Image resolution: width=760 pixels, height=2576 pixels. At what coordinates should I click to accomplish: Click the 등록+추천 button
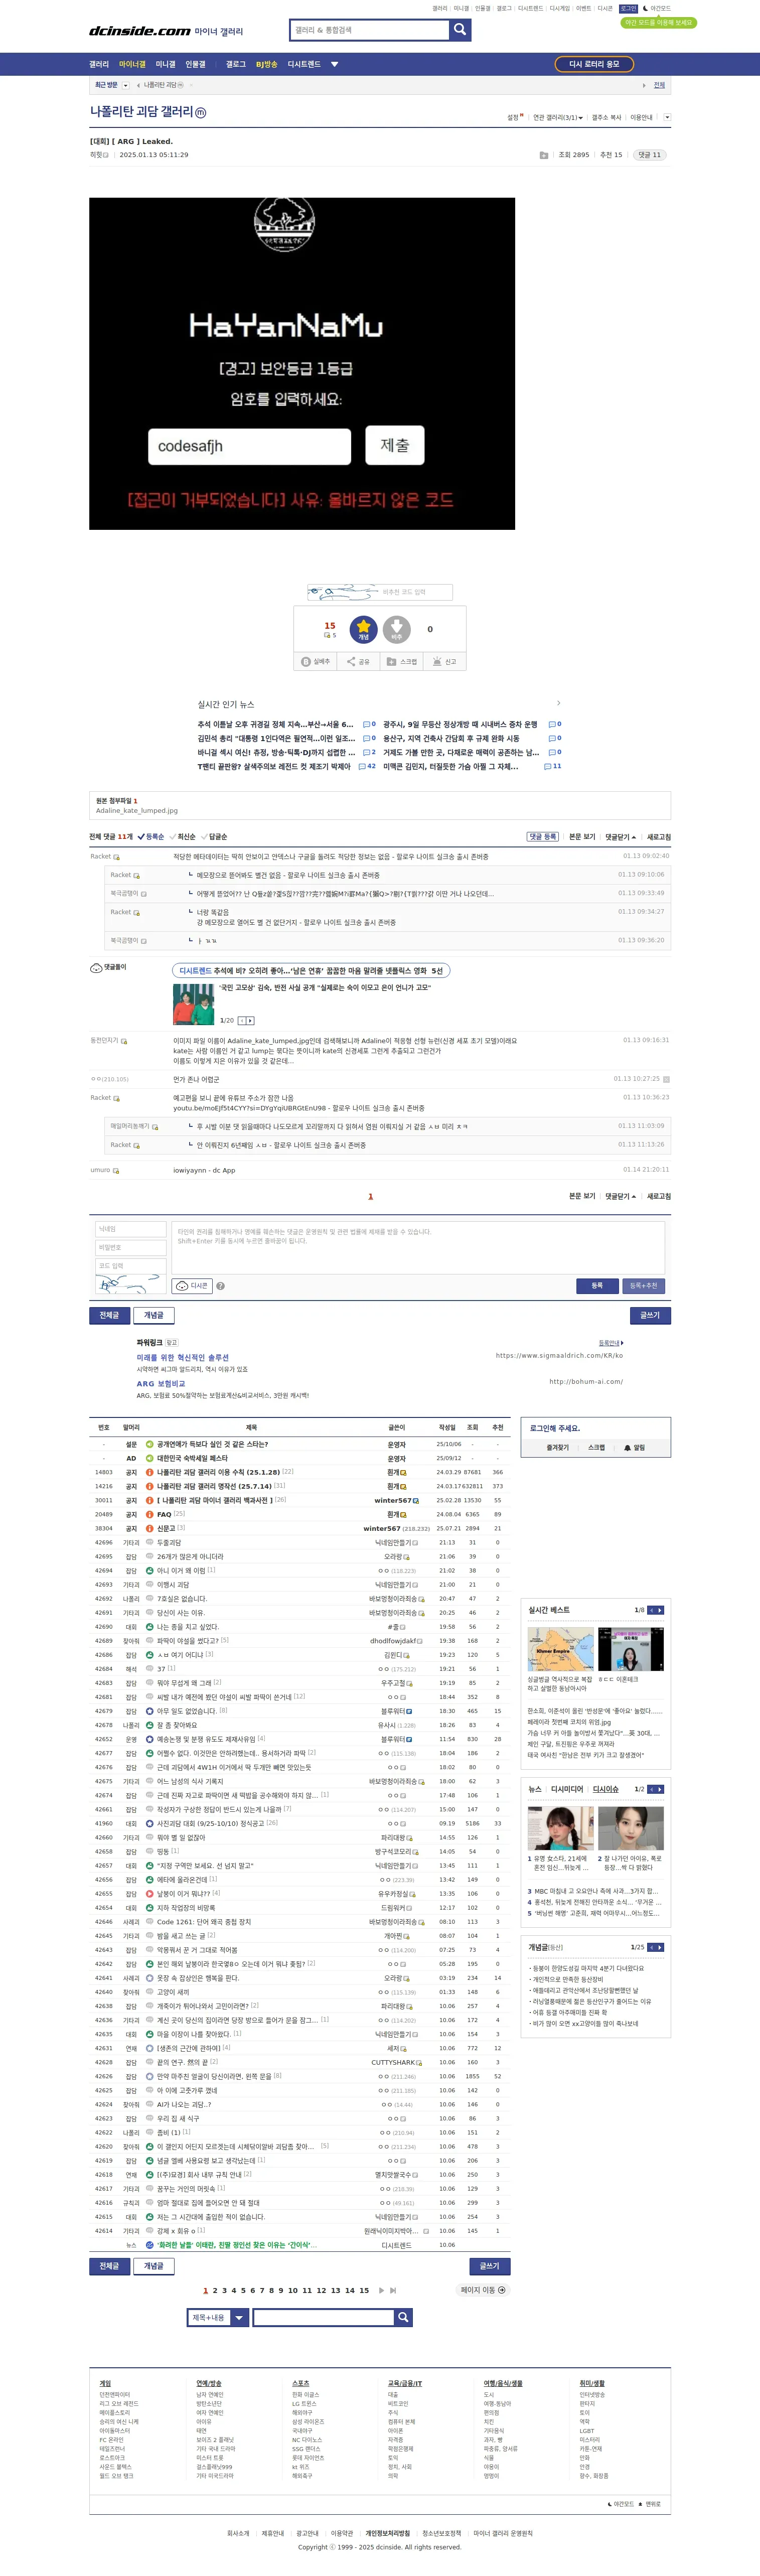click(x=643, y=1286)
